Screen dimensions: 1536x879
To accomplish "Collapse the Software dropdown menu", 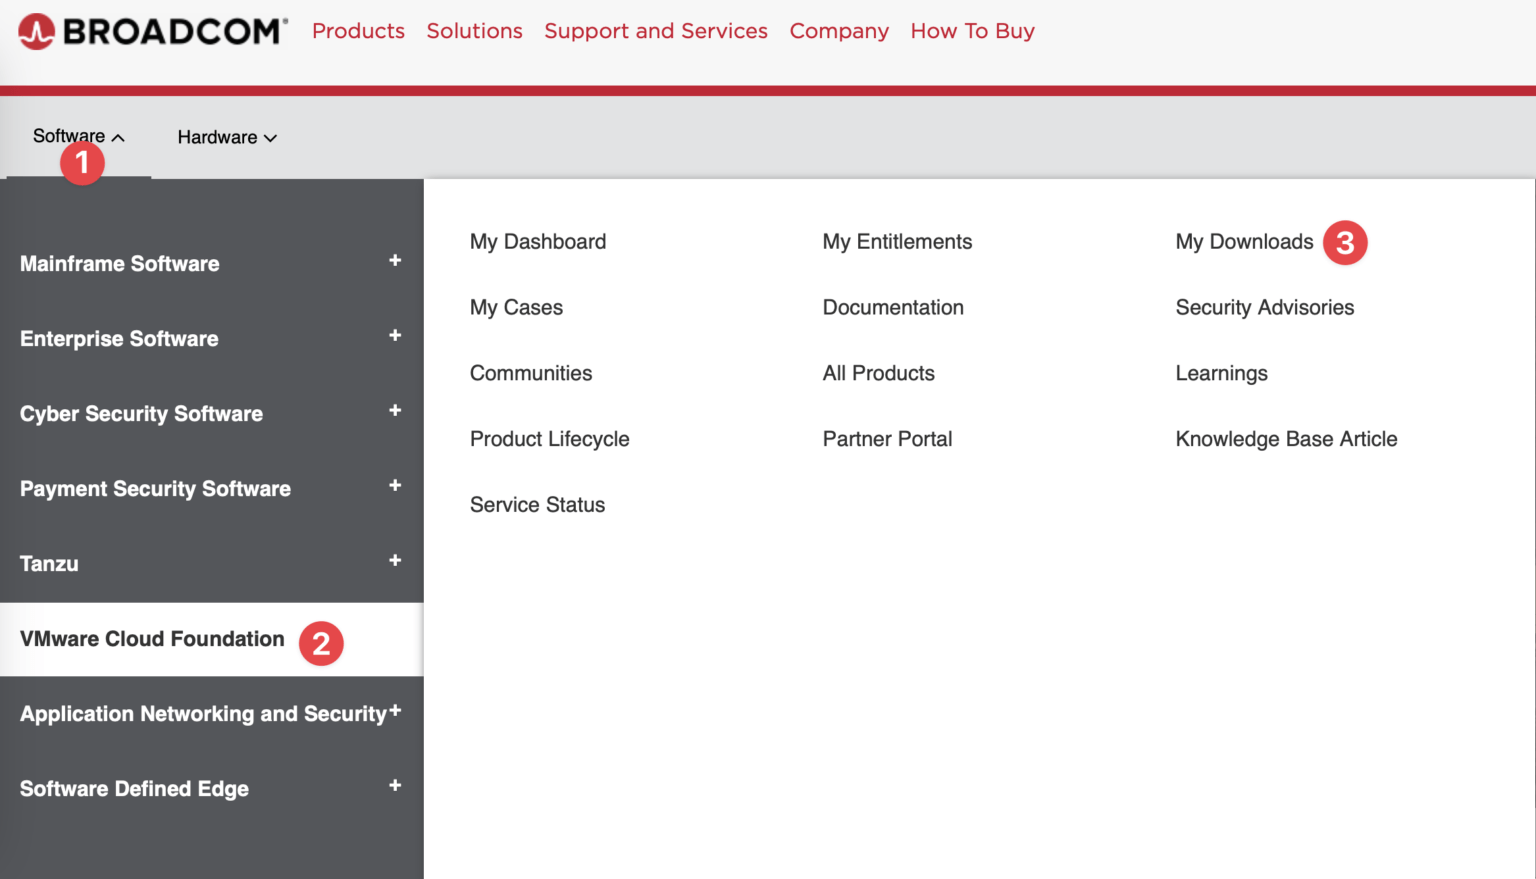I will click(x=78, y=137).
